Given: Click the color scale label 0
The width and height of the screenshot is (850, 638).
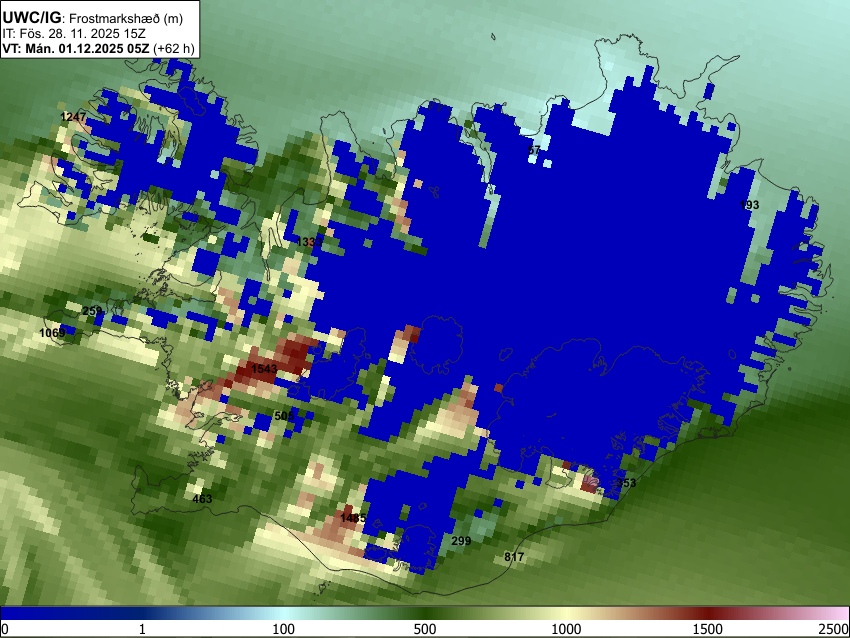Looking at the screenshot, I should point(5,629).
